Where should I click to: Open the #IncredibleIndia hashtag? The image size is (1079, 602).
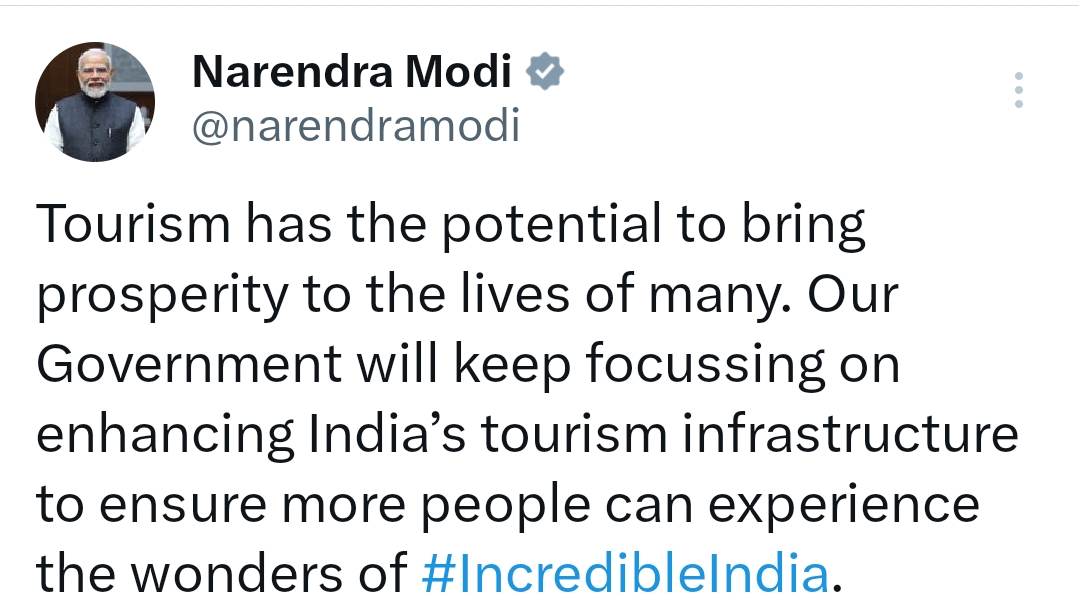626,575
